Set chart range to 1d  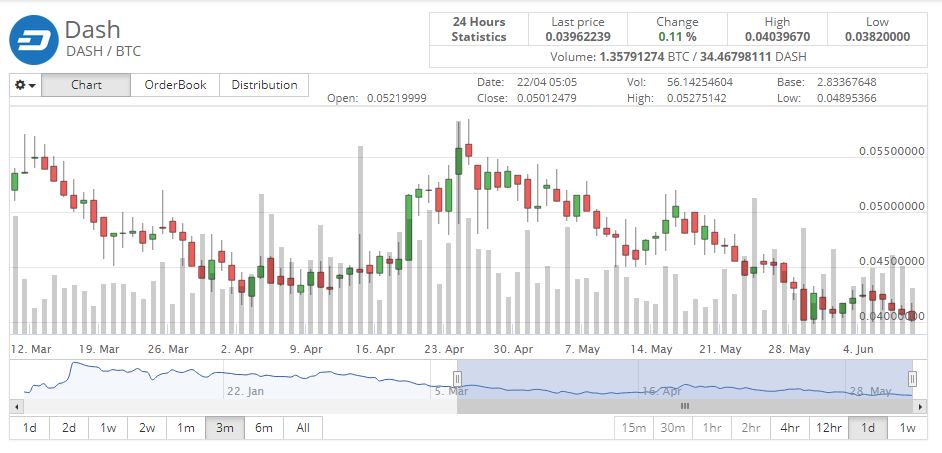click(29, 428)
